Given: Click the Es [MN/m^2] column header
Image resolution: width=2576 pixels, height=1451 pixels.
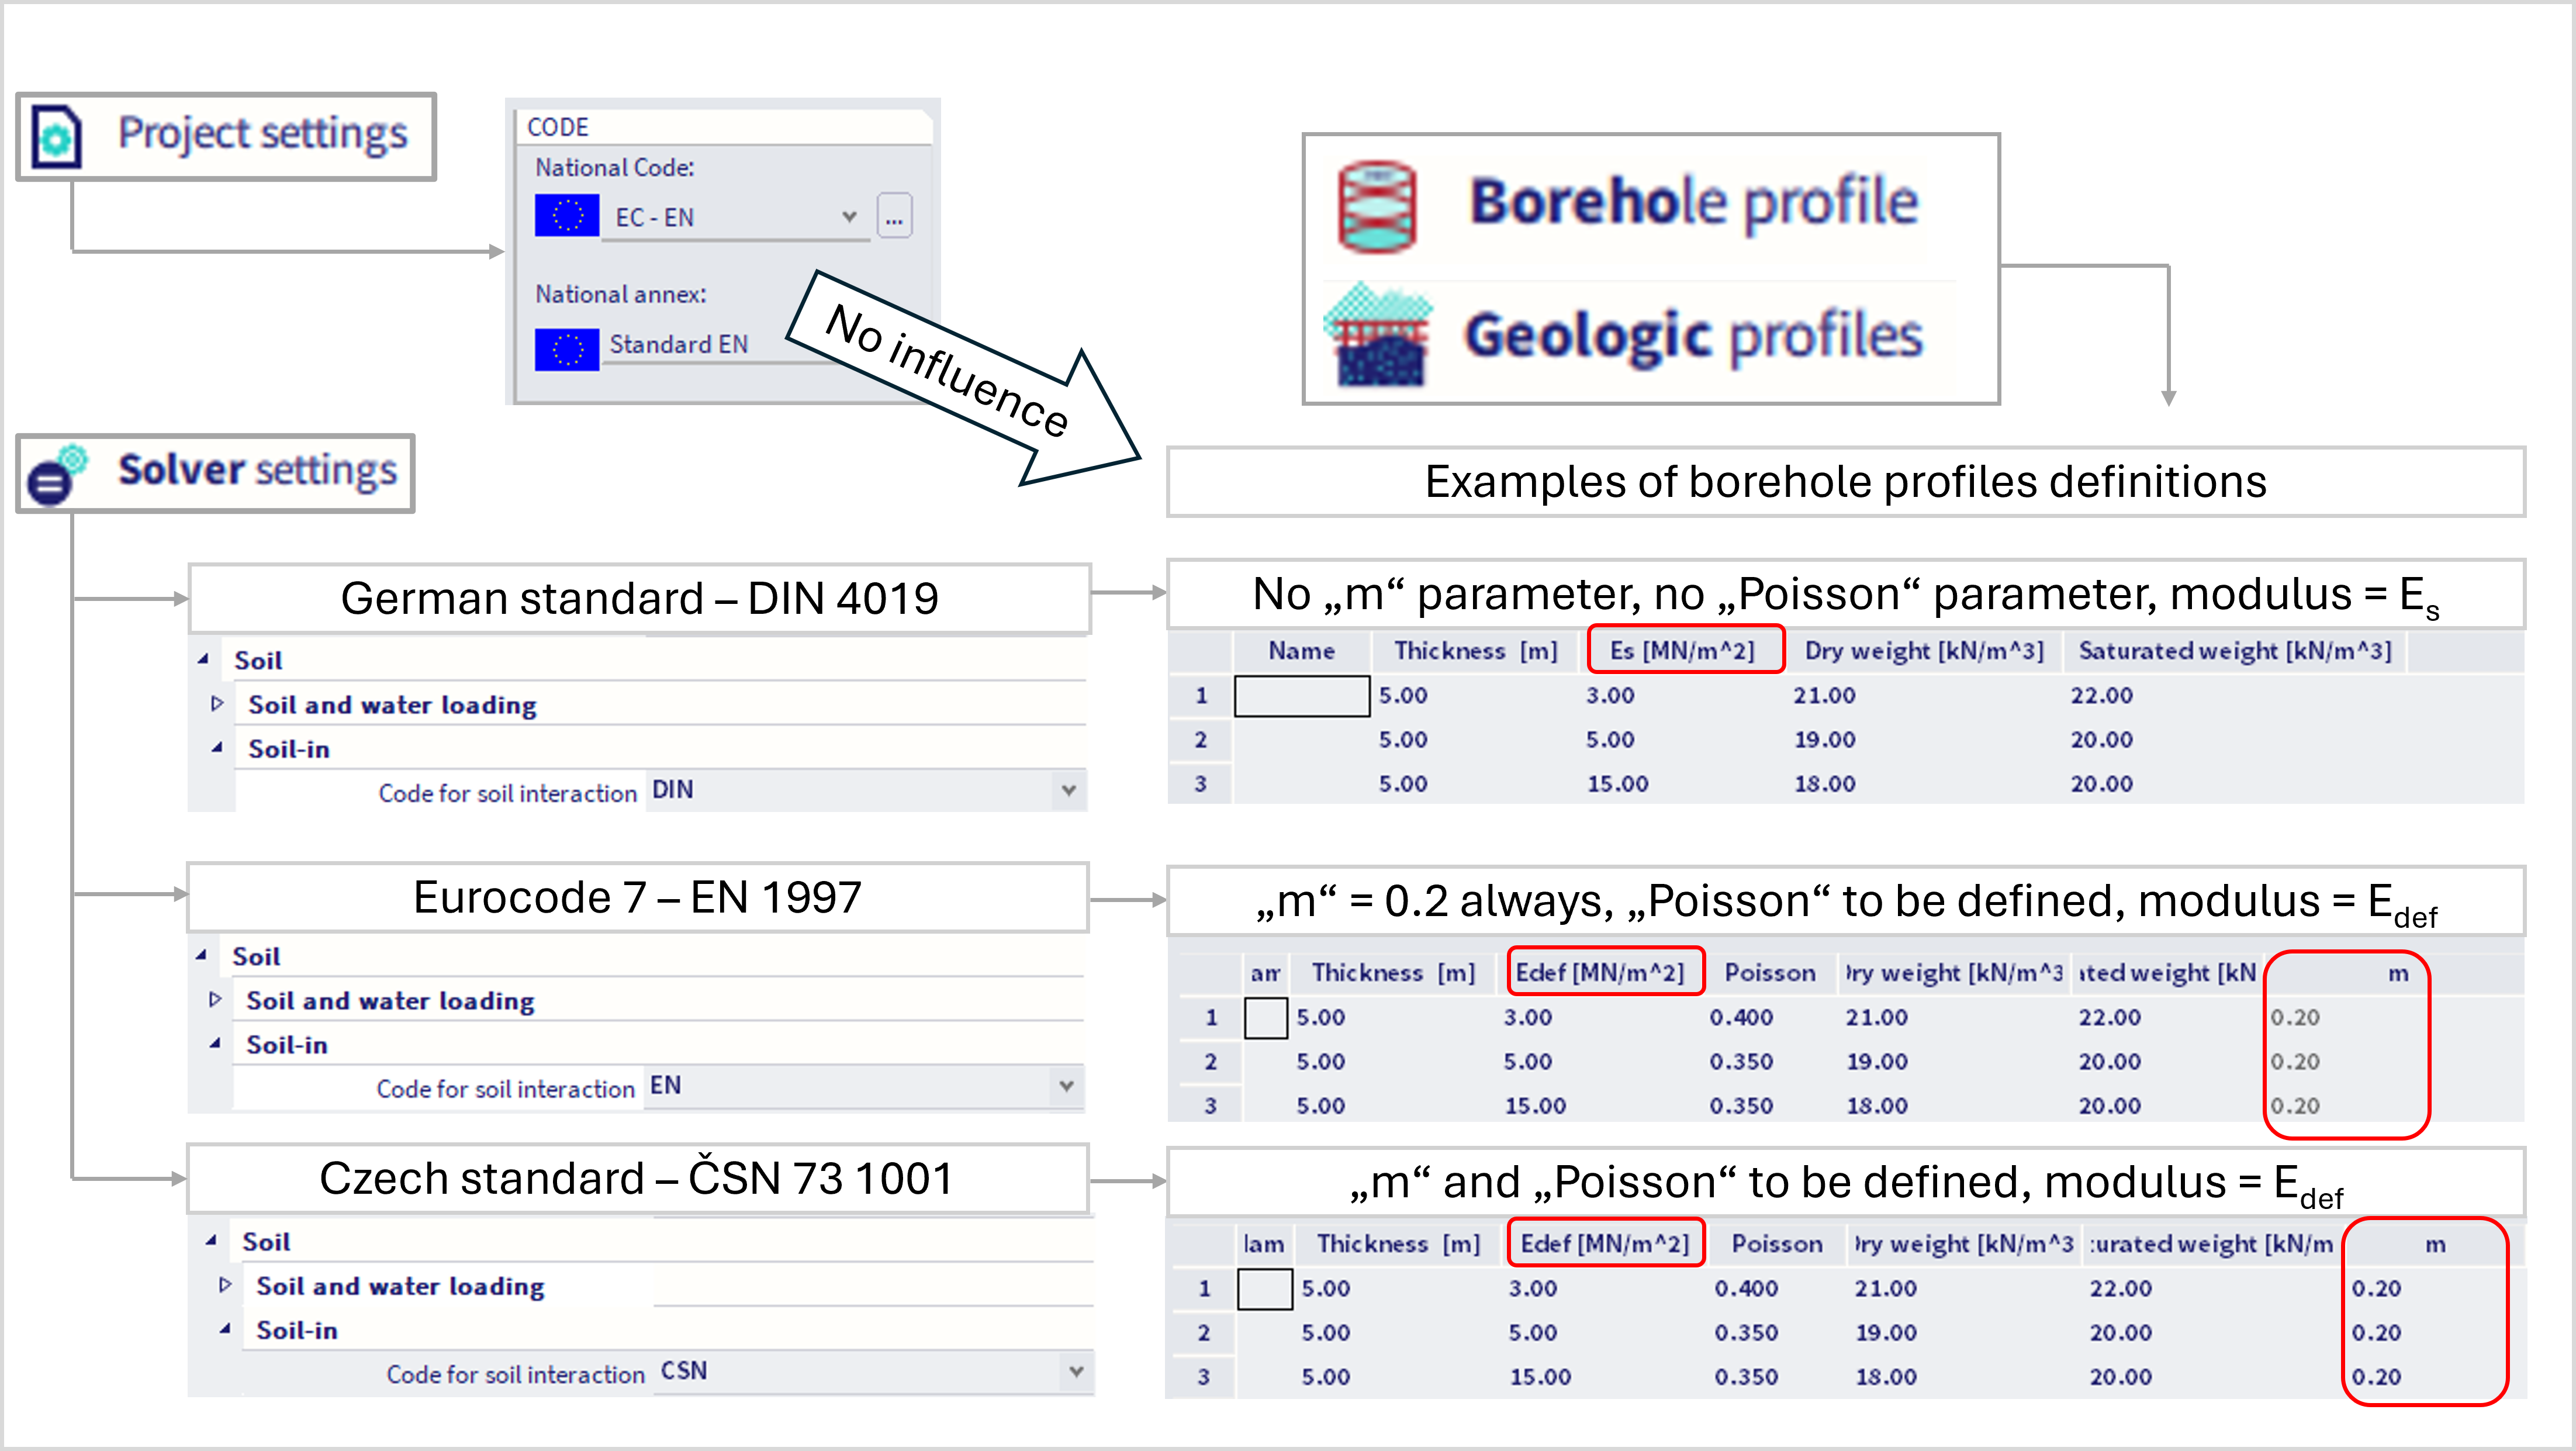Looking at the screenshot, I should pyautogui.click(x=1683, y=651).
